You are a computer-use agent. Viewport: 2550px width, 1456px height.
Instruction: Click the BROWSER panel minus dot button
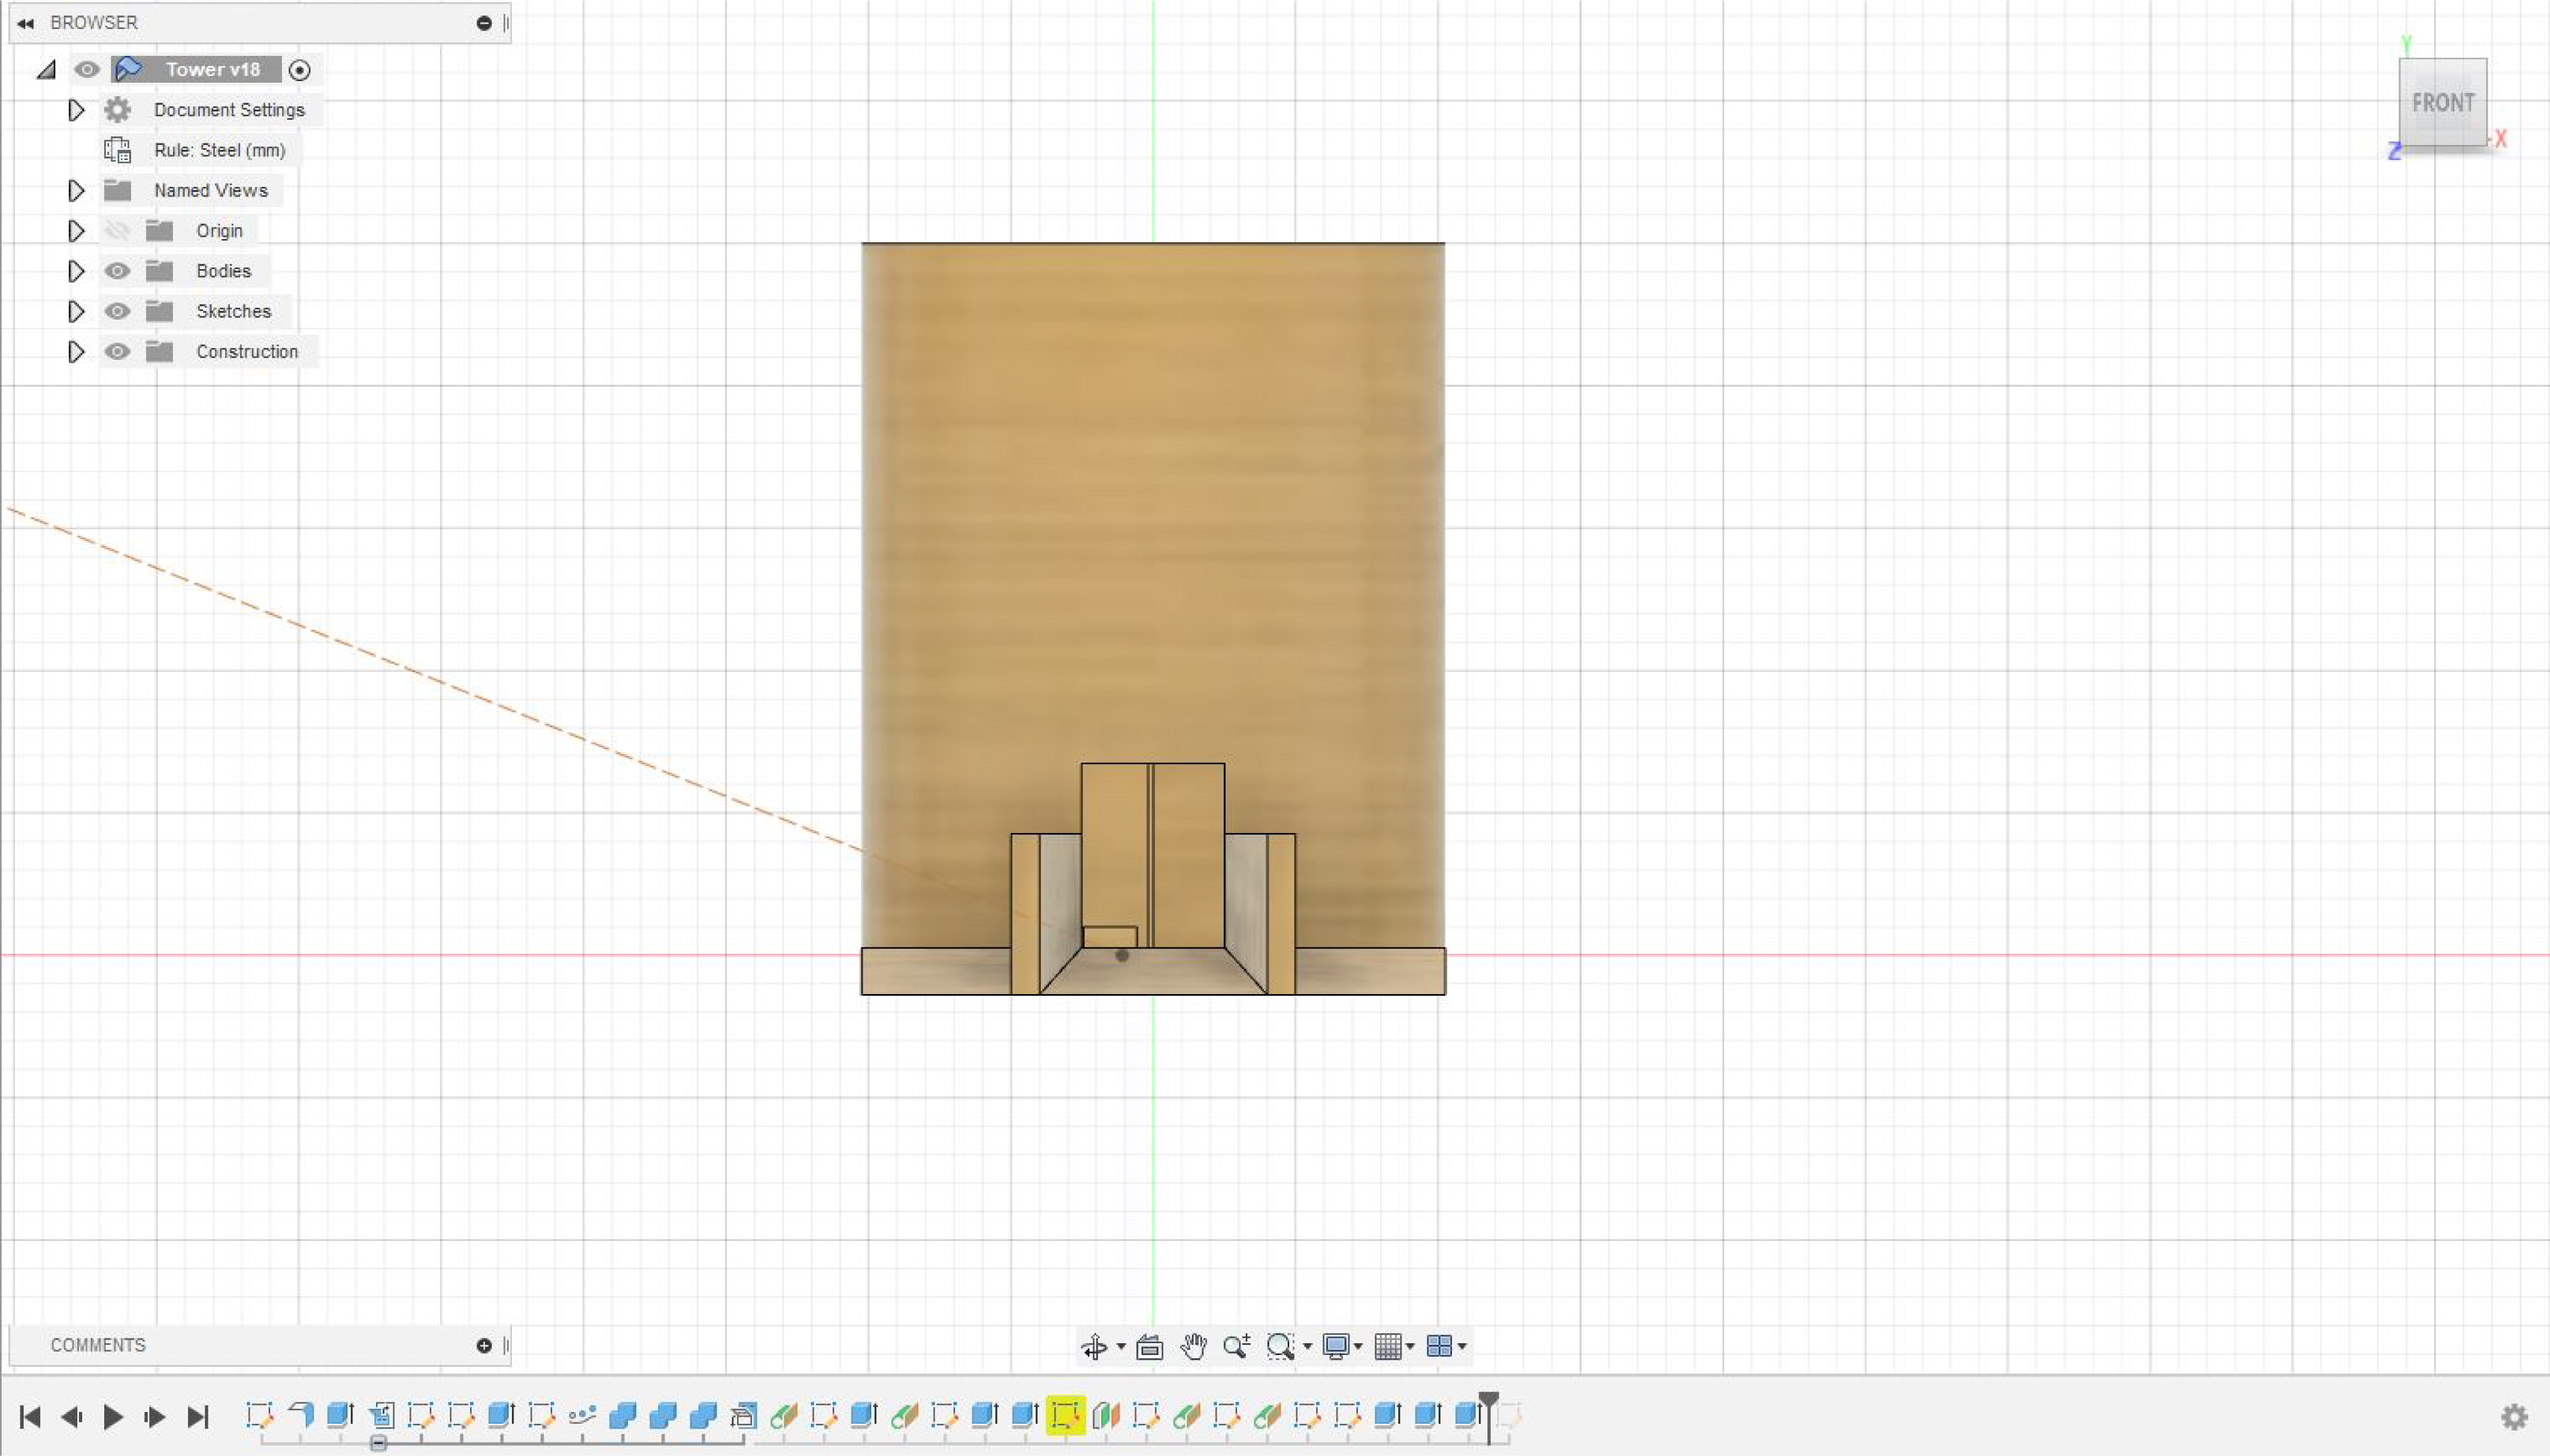coord(484,23)
